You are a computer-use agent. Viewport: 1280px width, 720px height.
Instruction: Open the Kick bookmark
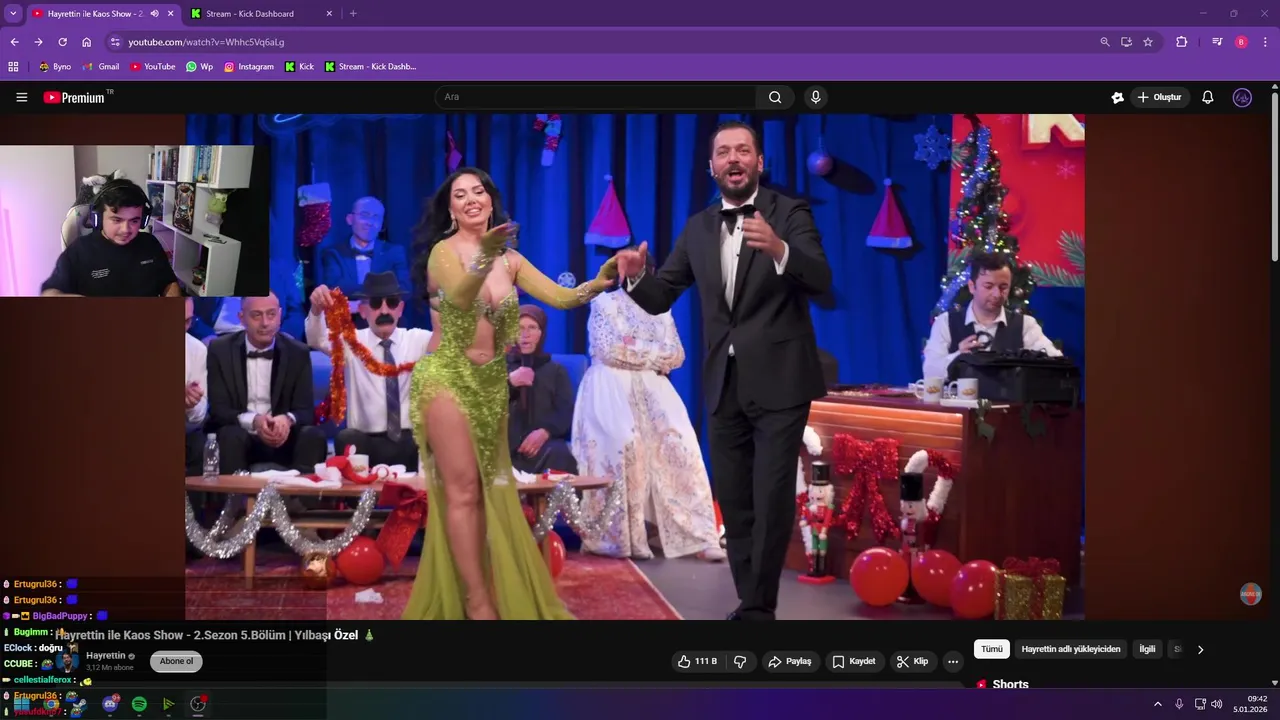point(299,67)
